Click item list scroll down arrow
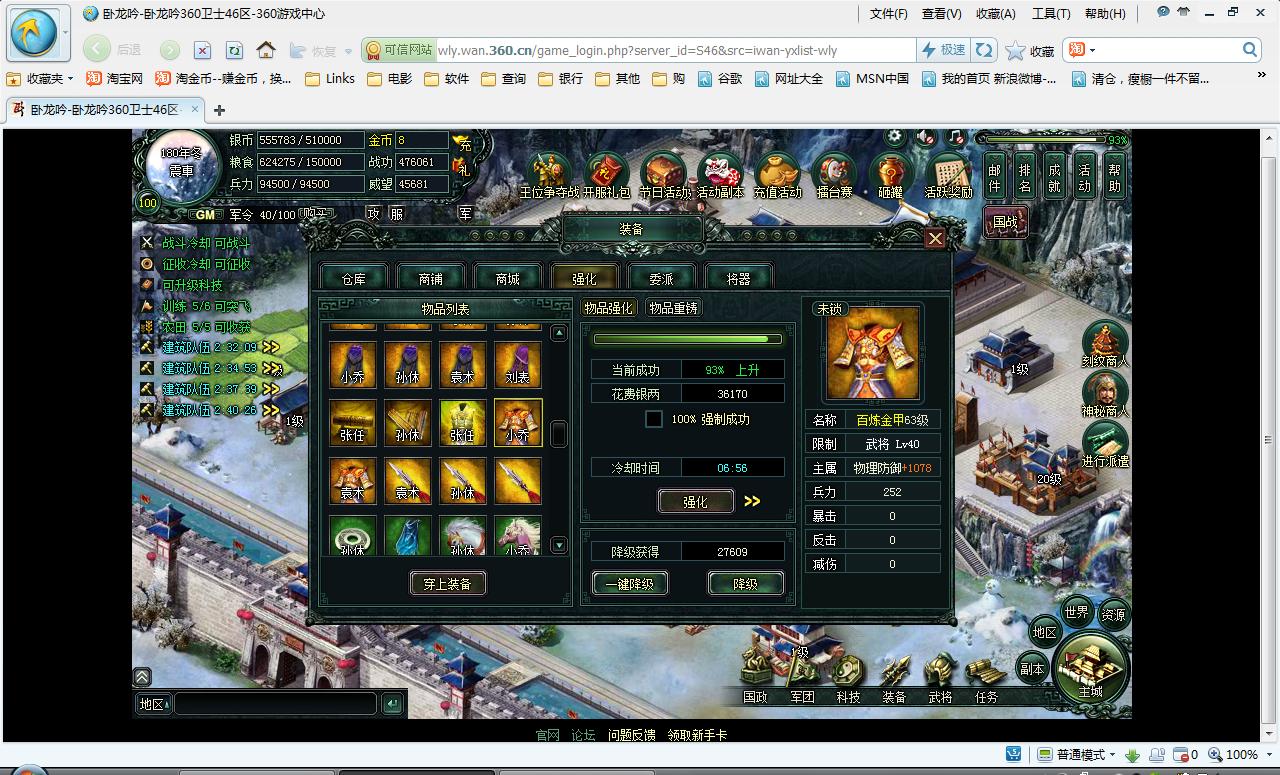1280x775 pixels. (559, 545)
